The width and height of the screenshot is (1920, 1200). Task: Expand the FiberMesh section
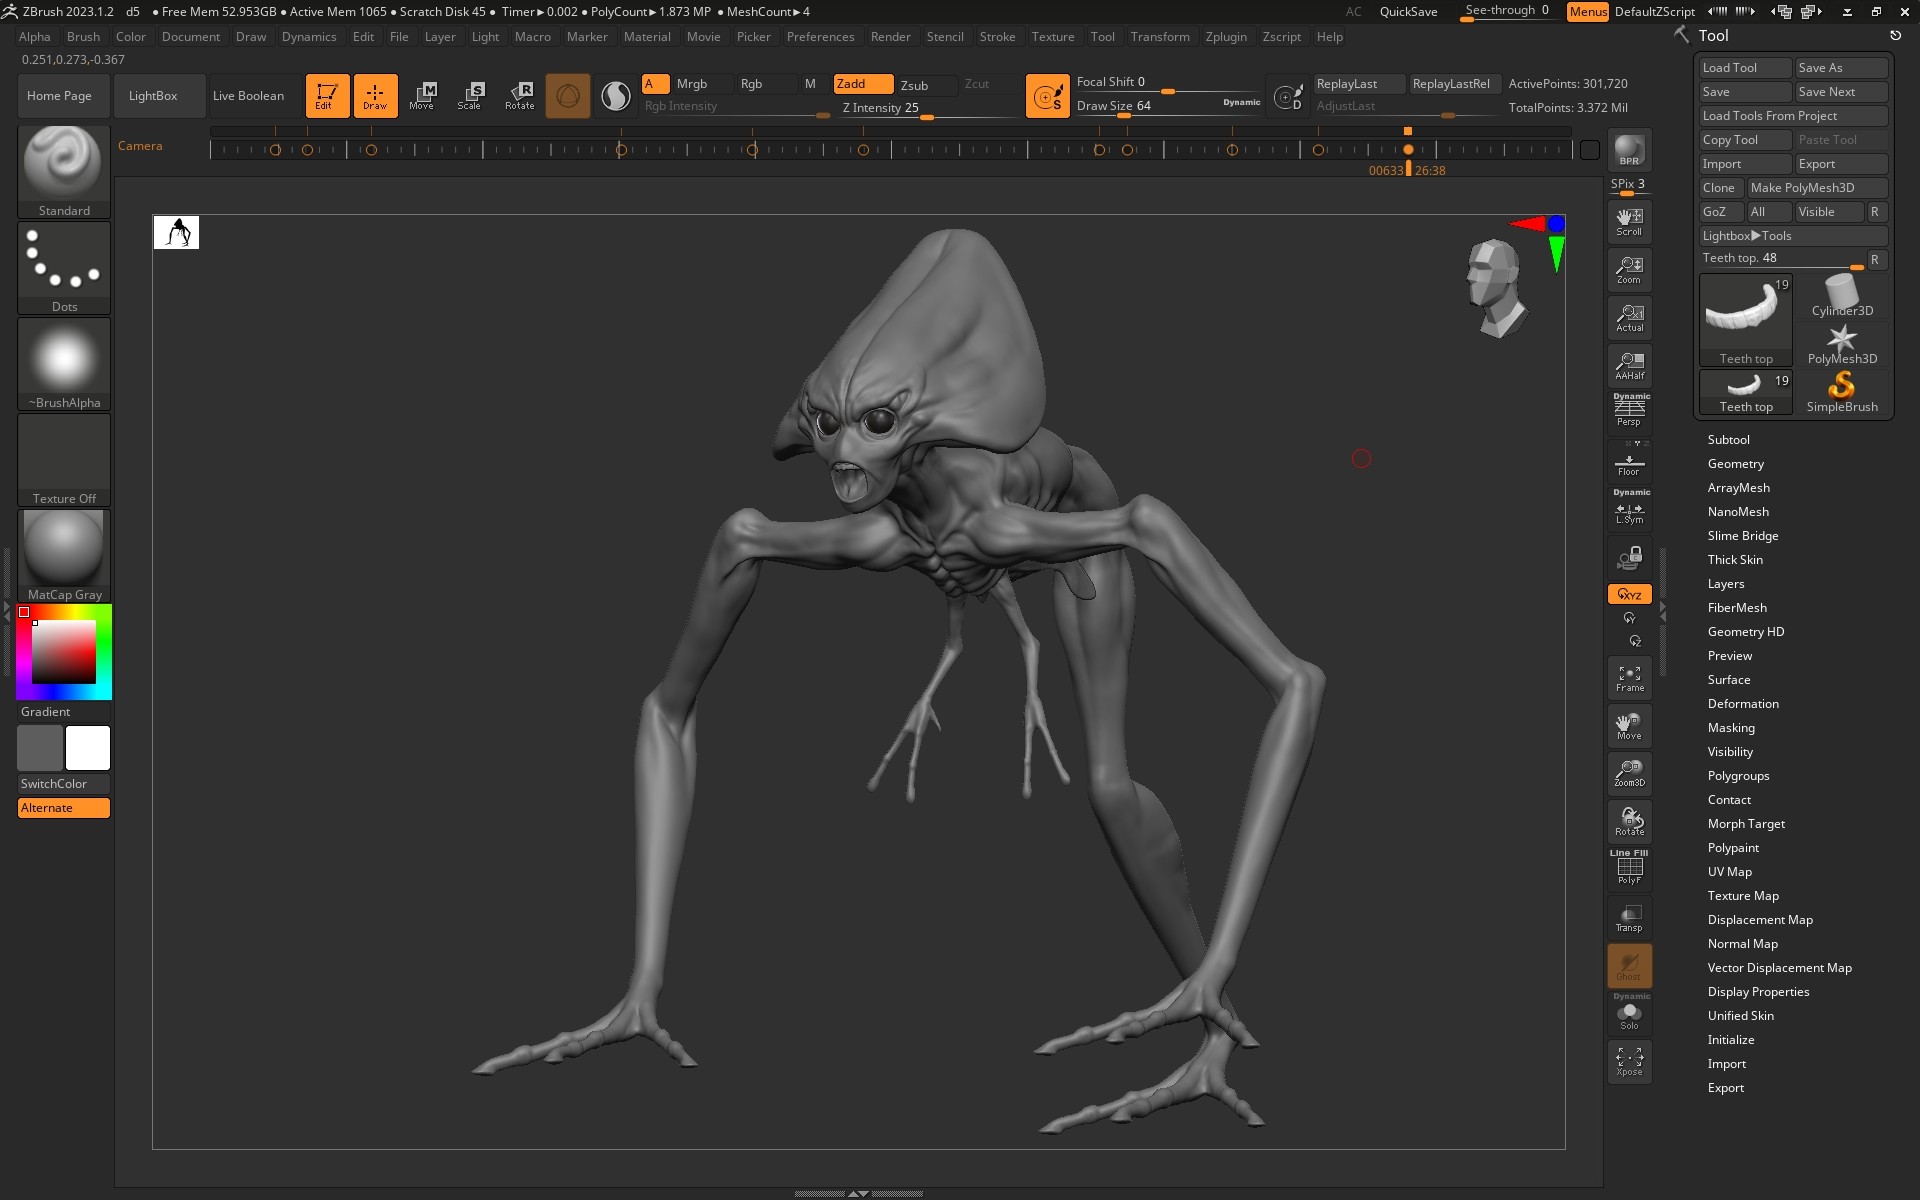[x=1737, y=608]
